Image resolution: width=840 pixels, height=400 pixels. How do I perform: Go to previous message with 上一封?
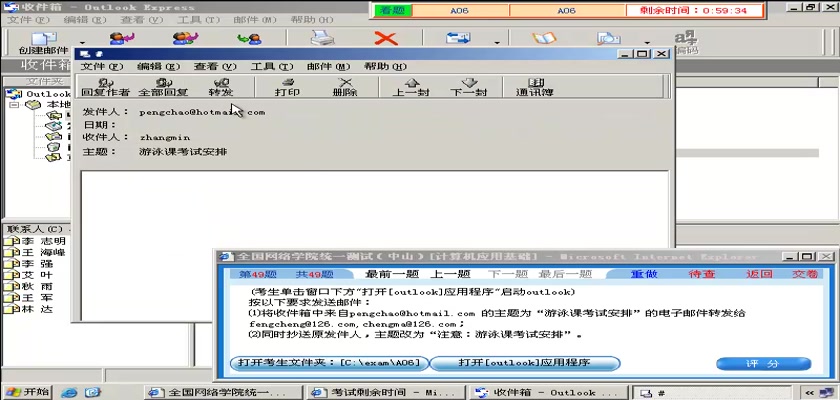411,87
